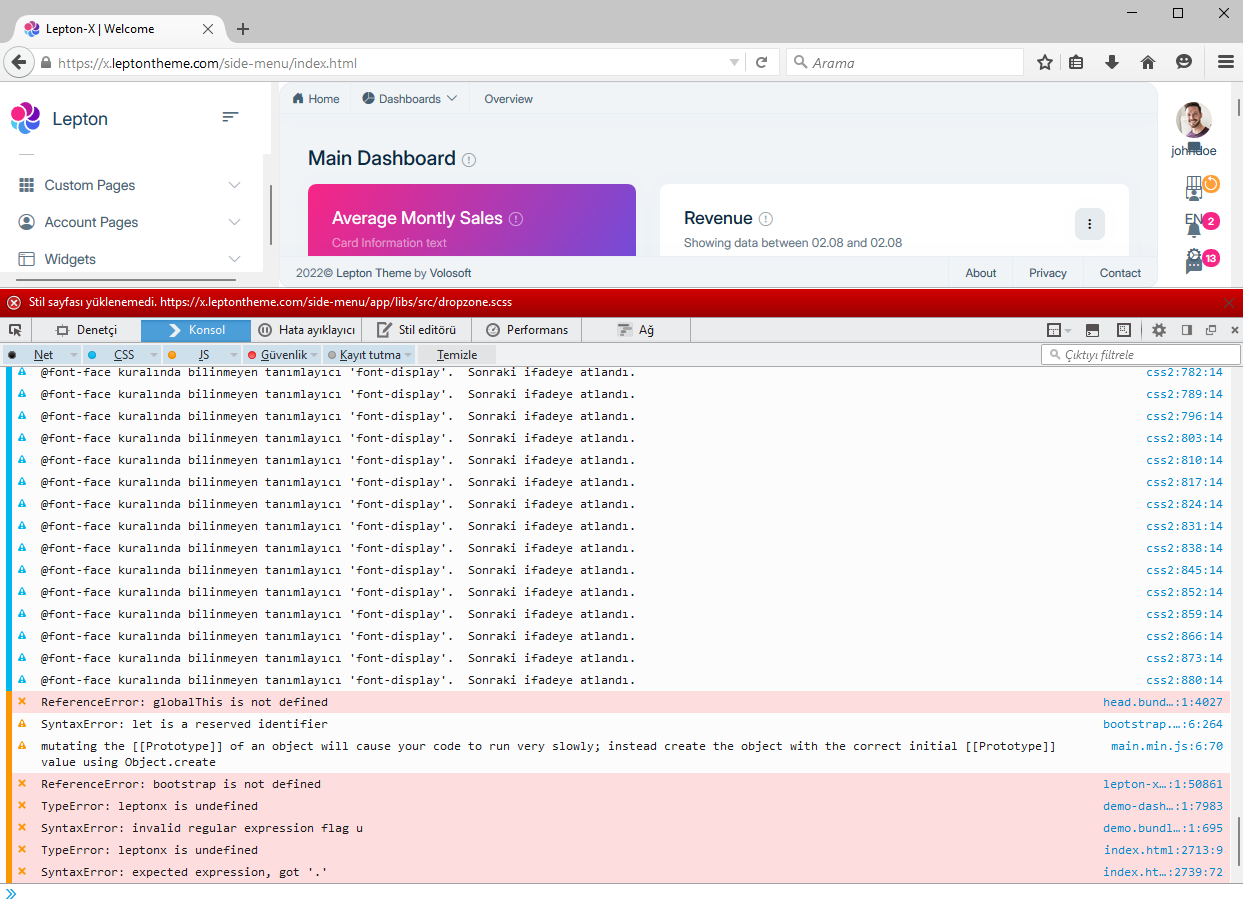1243x900 pixels.
Task: Collapse the Lepton sidebar menu icon
Action: [230, 118]
